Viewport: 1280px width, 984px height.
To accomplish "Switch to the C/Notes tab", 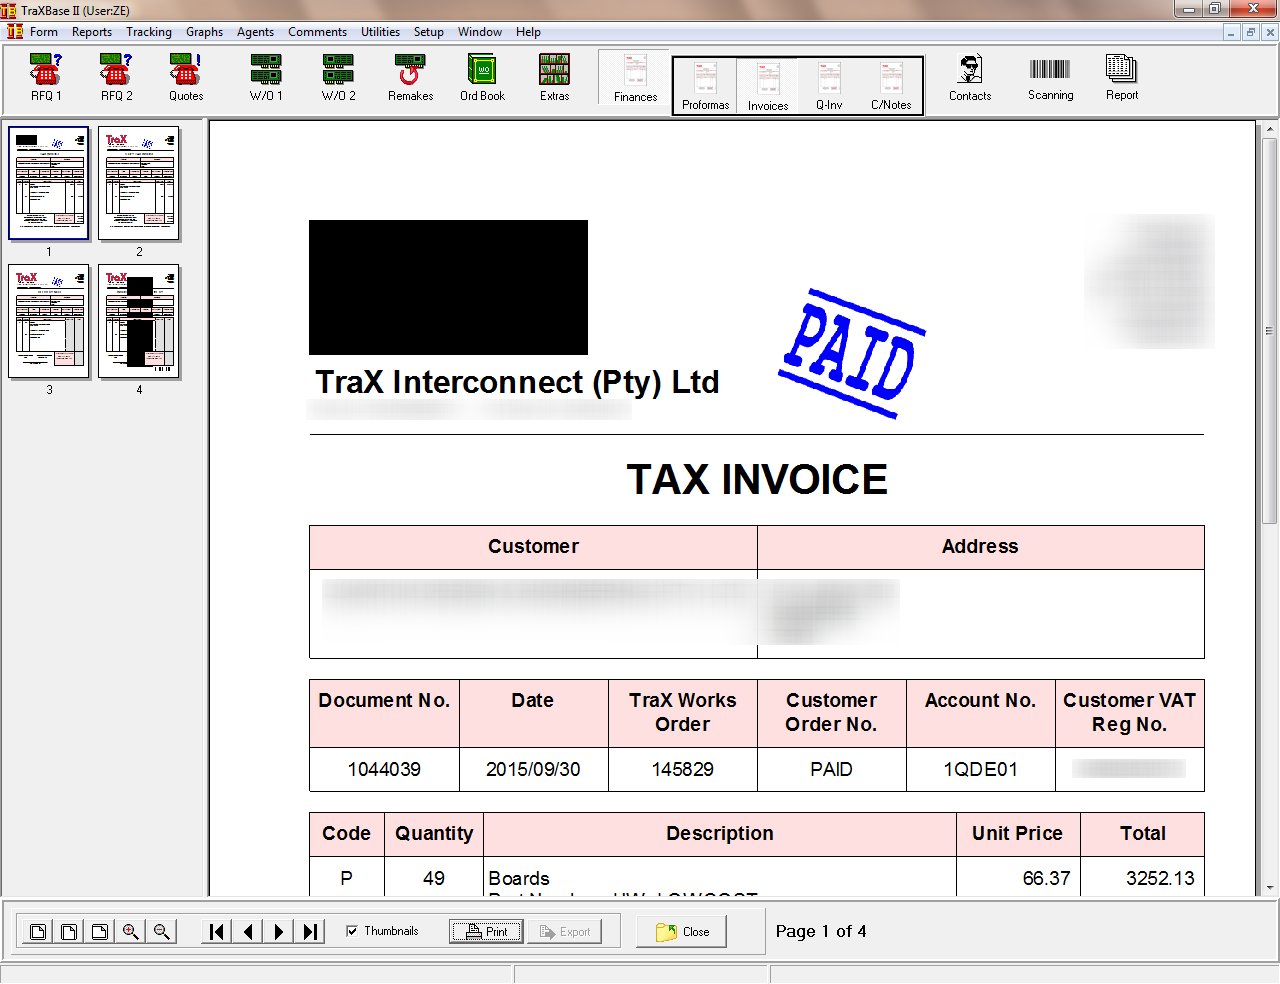I will [x=891, y=86].
